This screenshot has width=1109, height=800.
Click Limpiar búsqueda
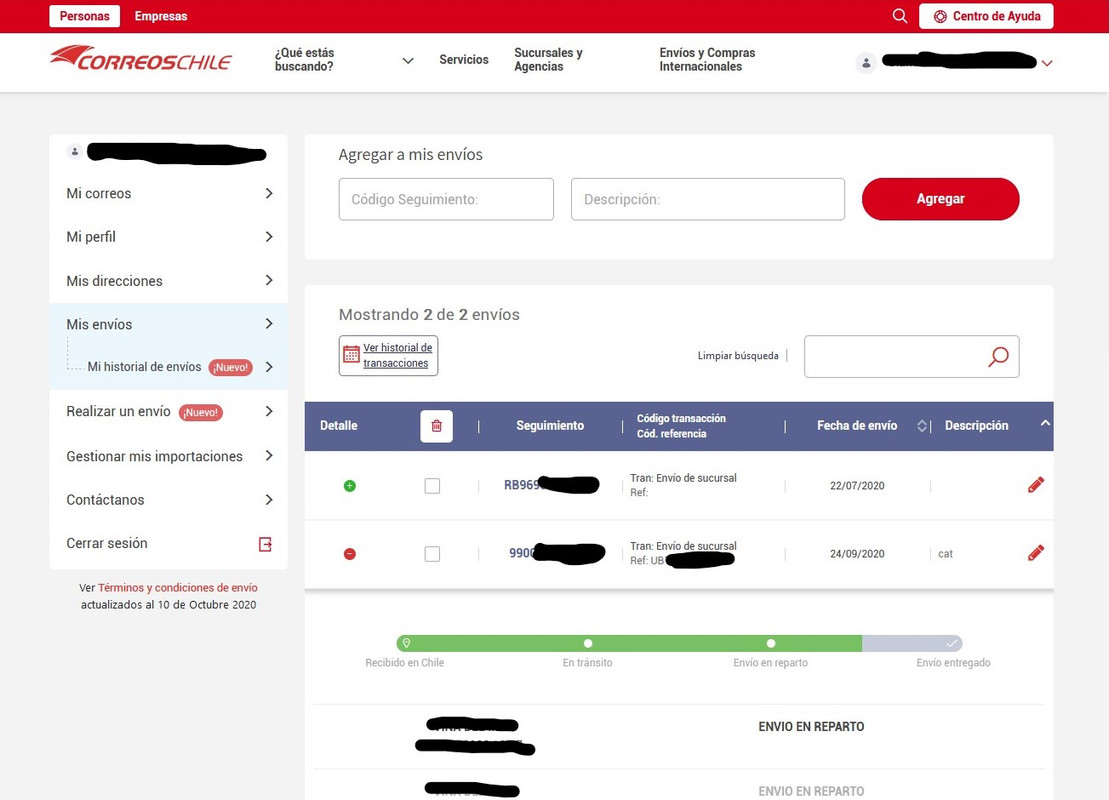(x=738, y=356)
